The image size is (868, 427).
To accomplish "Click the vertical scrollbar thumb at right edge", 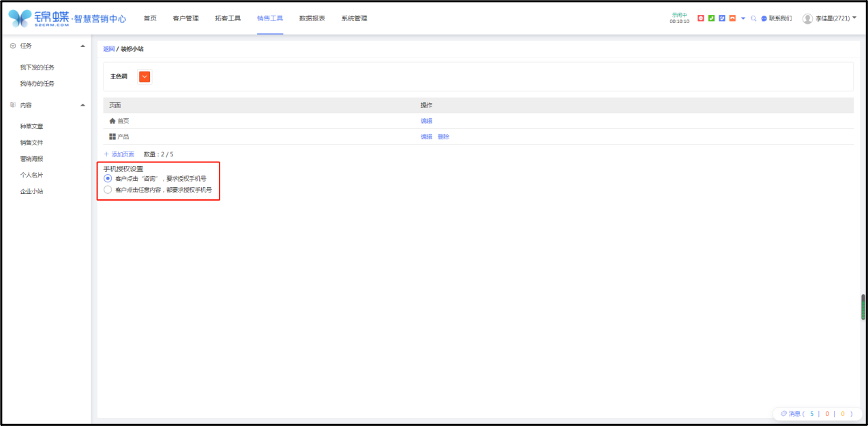I will 863,307.
